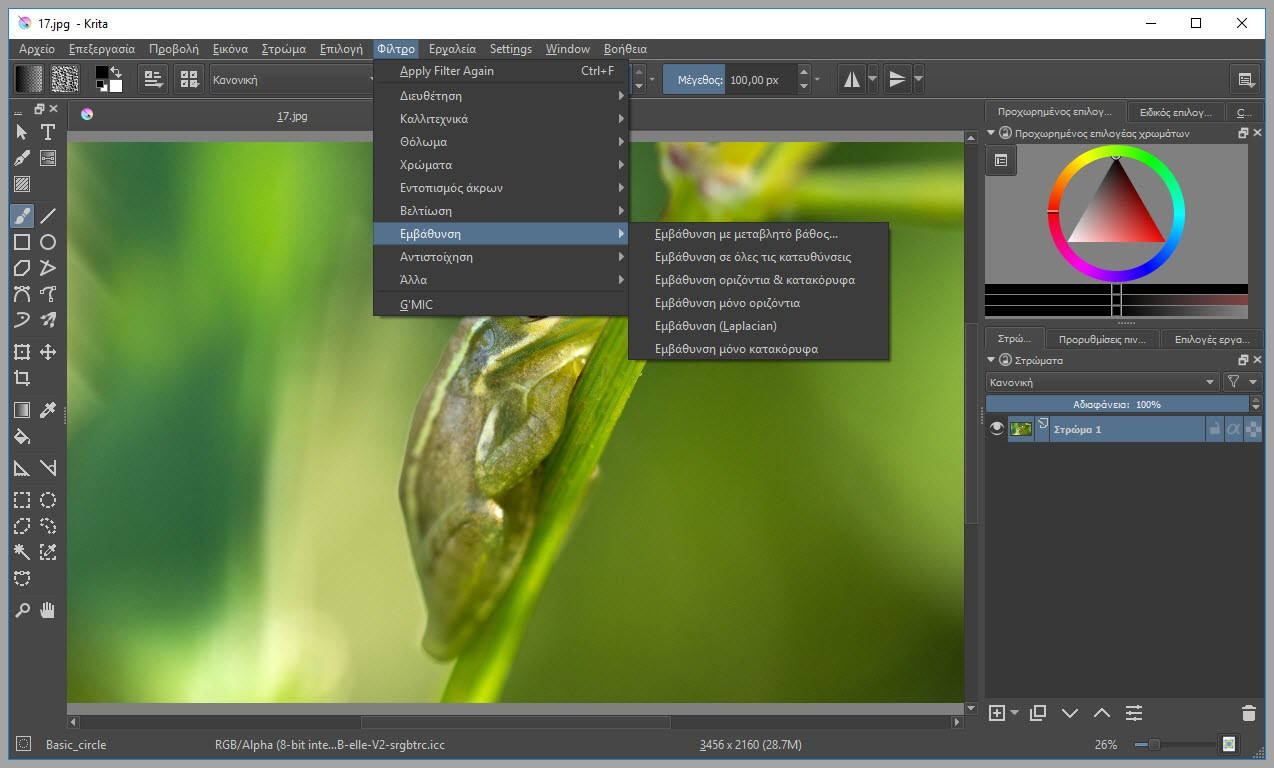This screenshot has width=1274, height=768.
Task: Select the Ellipse tool
Action: click(x=46, y=241)
